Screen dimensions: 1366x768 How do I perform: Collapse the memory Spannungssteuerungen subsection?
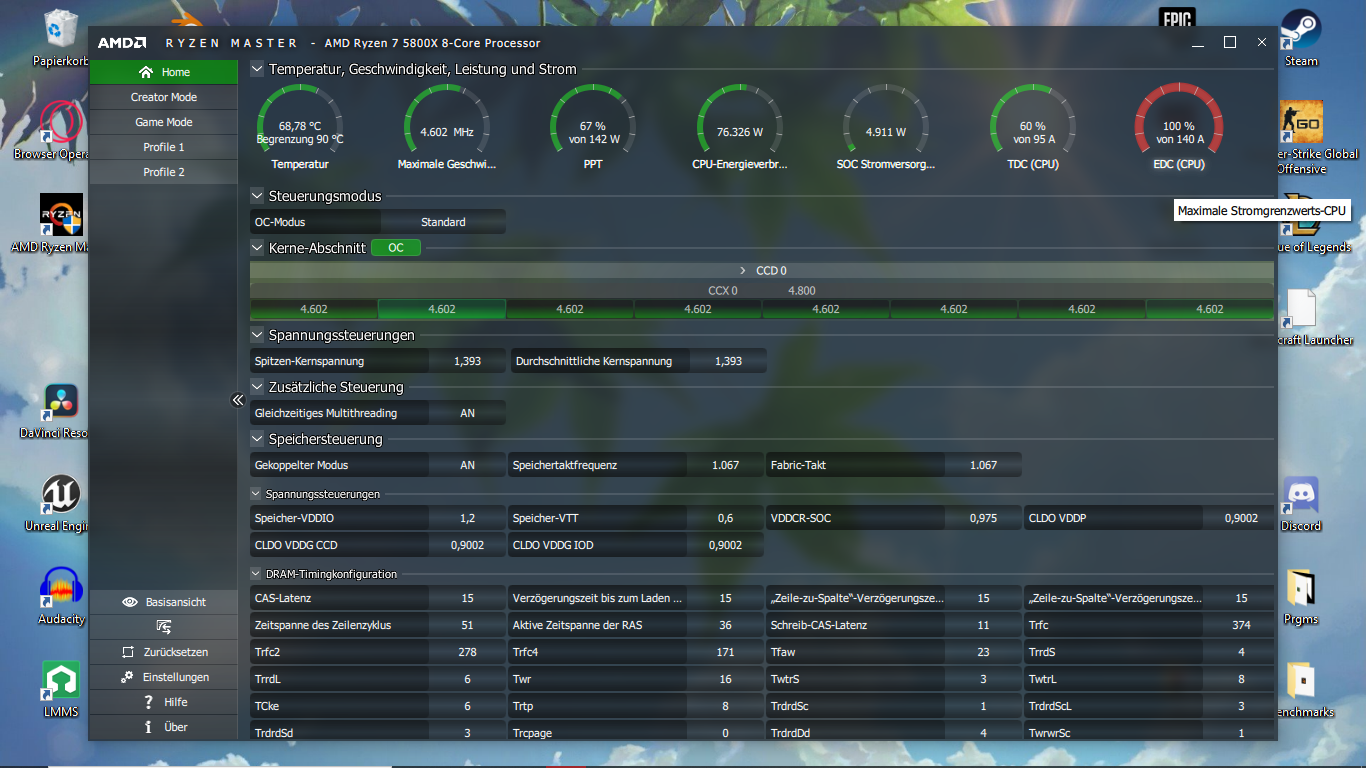click(256, 494)
